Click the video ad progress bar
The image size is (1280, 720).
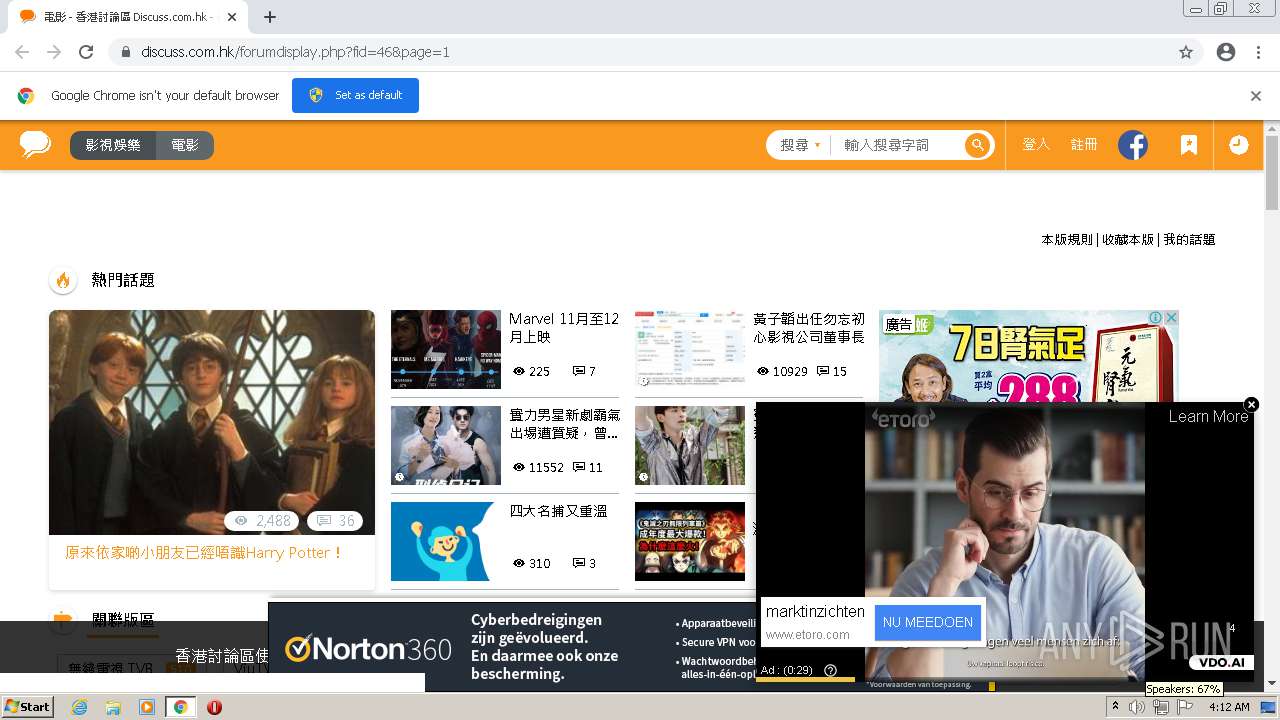[x=806, y=680]
